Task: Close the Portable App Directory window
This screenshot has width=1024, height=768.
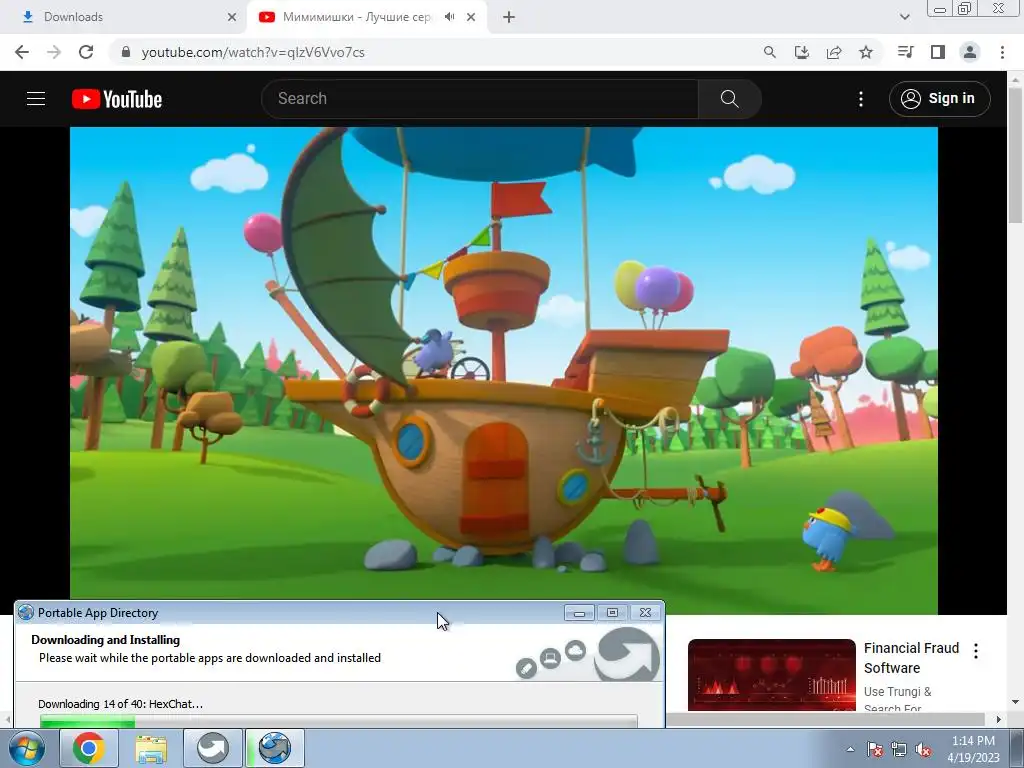Action: pos(645,613)
